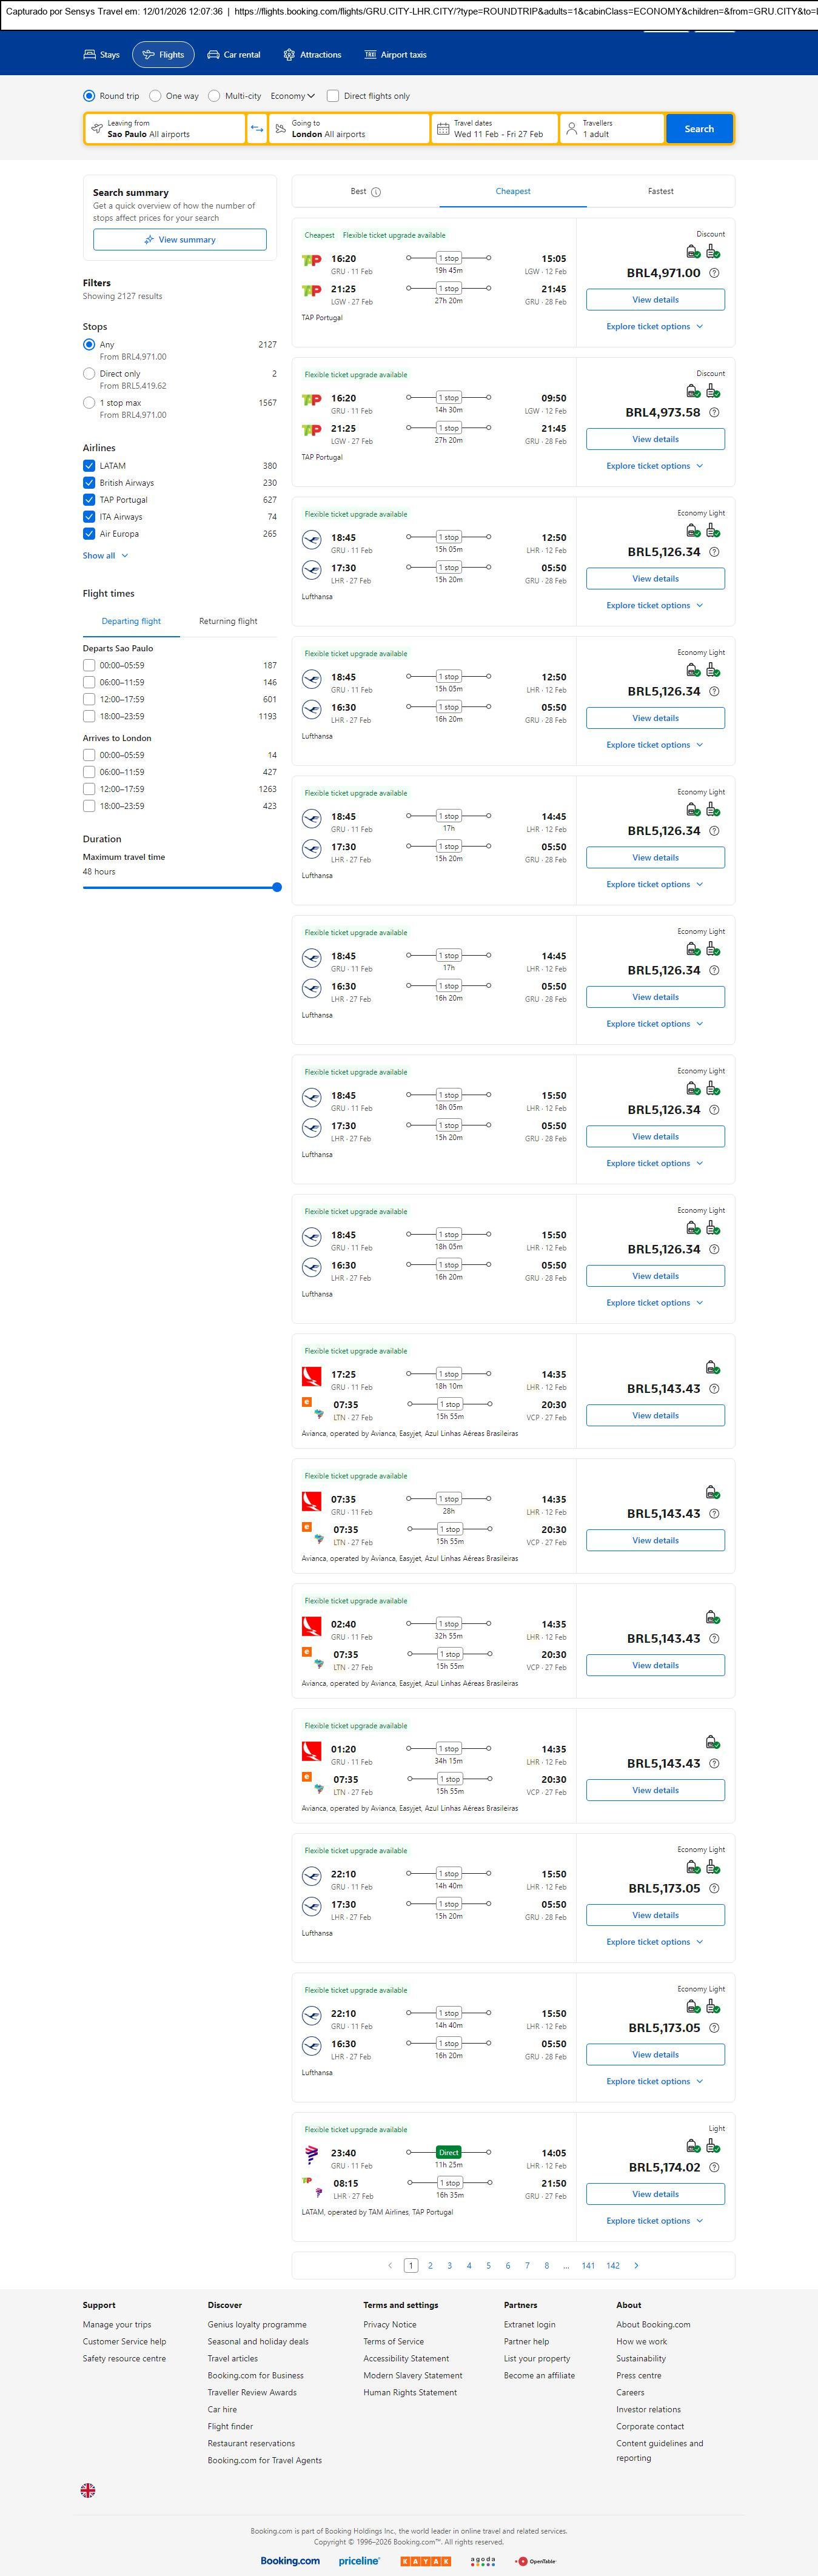Click the price info icon next to BRL4,971.00

point(714,273)
